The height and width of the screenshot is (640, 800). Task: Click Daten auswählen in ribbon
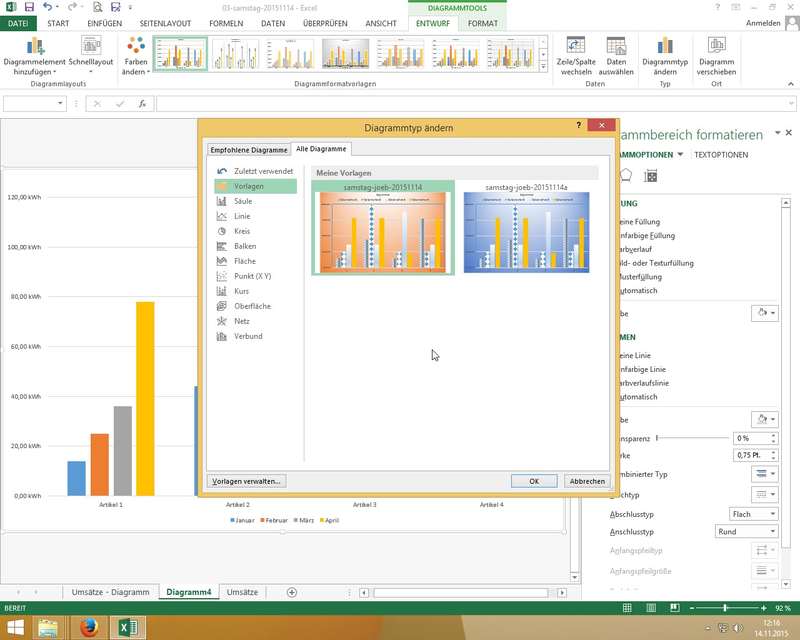pyautogui.click(x=616, y=55)
